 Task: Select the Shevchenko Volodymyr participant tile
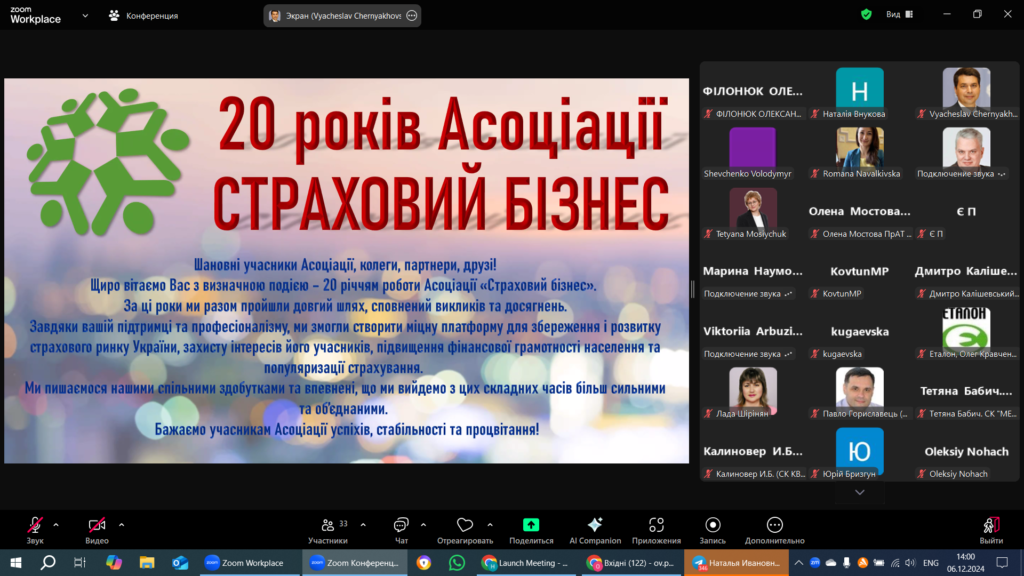pos(753,153)
